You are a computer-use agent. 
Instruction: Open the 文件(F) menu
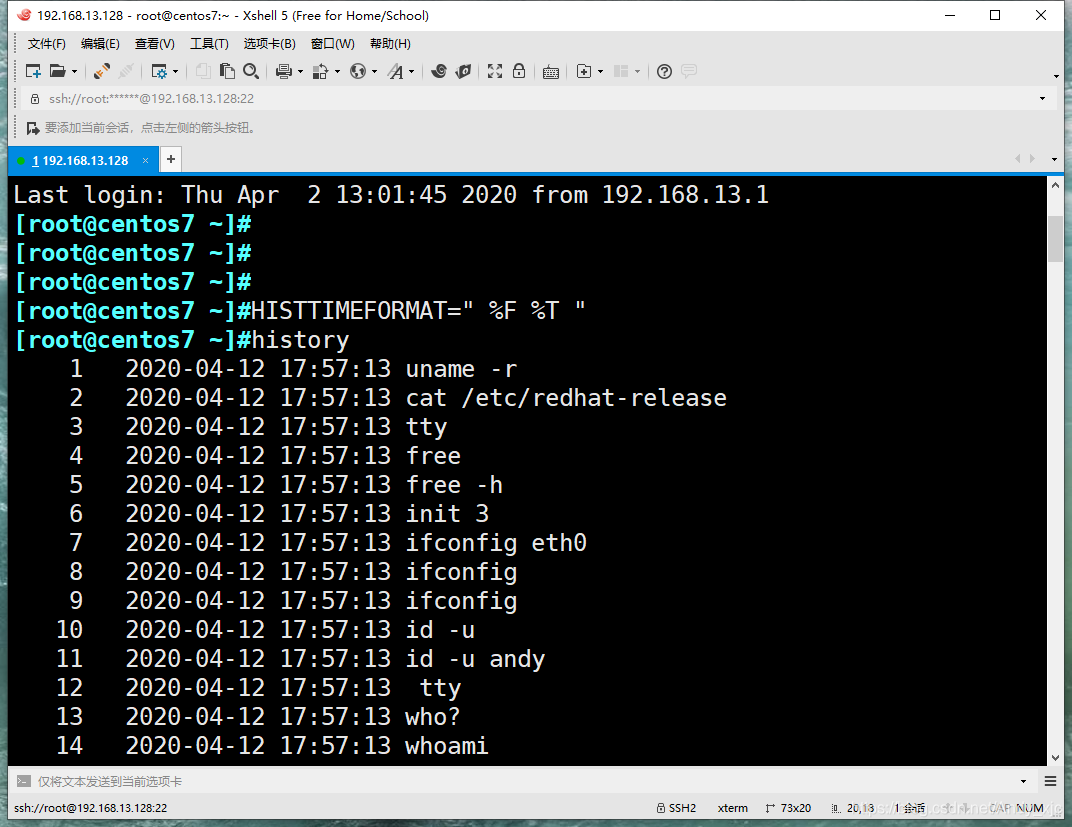[46, 44]
